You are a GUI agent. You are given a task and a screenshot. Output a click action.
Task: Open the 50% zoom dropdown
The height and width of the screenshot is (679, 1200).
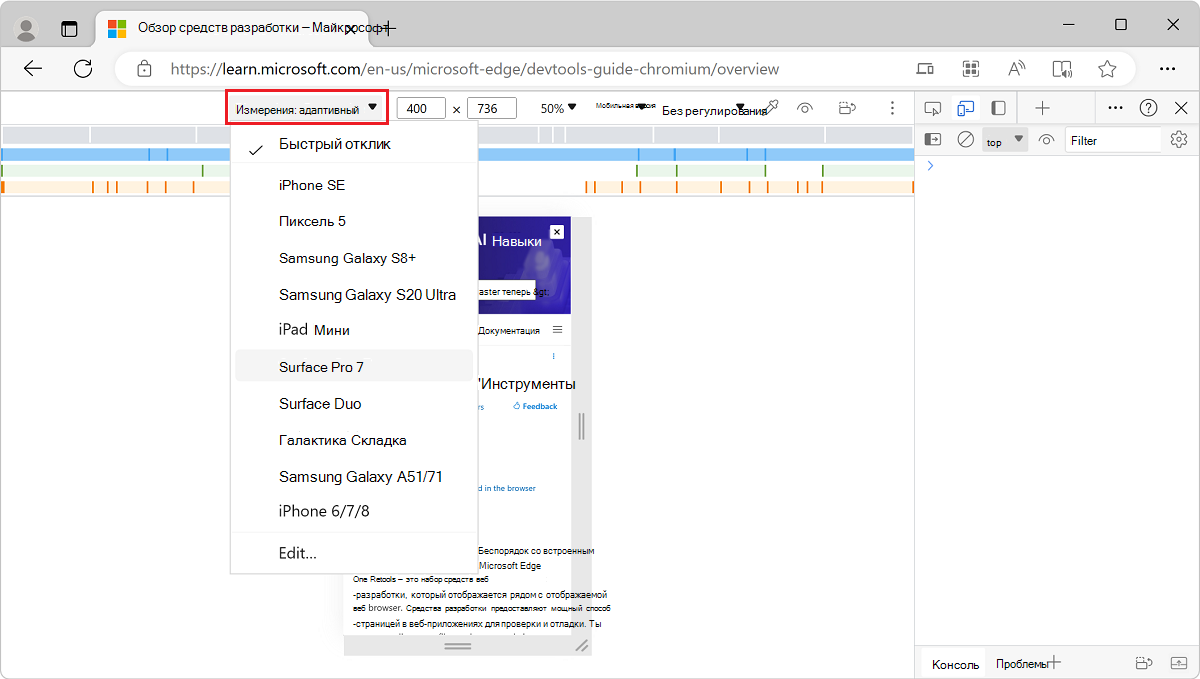[559, 108]
